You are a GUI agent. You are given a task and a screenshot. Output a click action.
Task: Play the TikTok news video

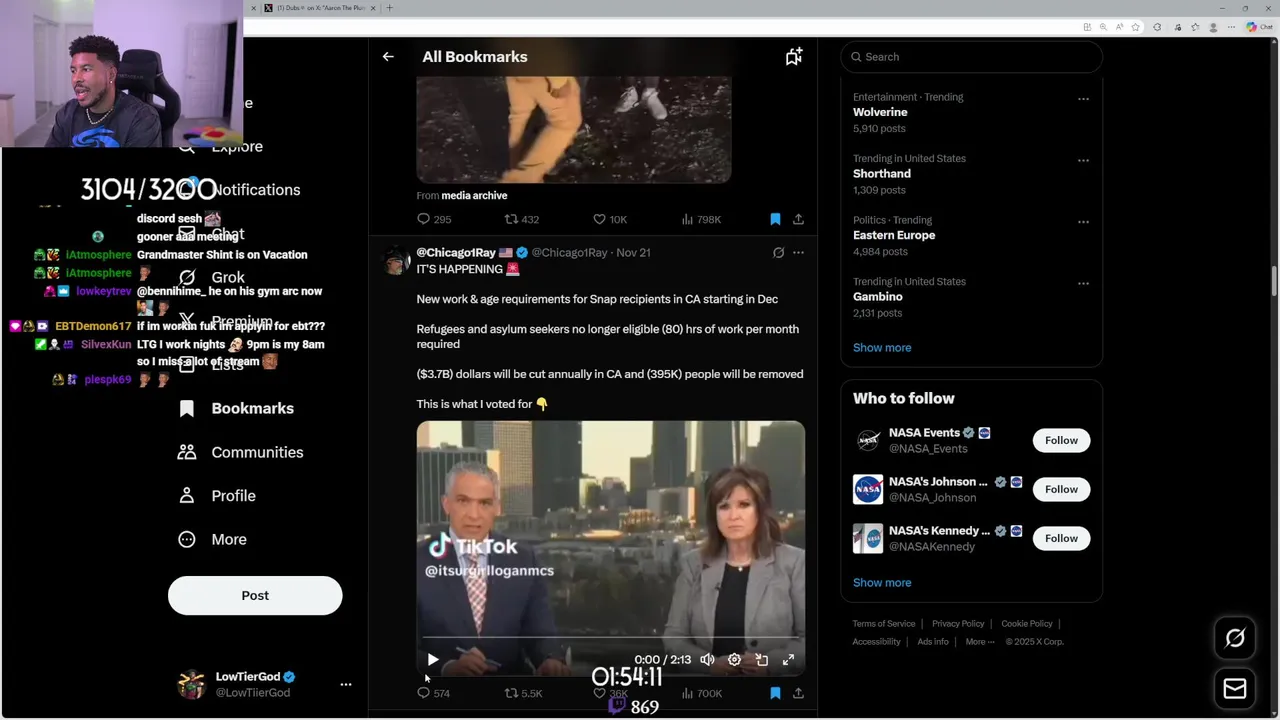432,660
